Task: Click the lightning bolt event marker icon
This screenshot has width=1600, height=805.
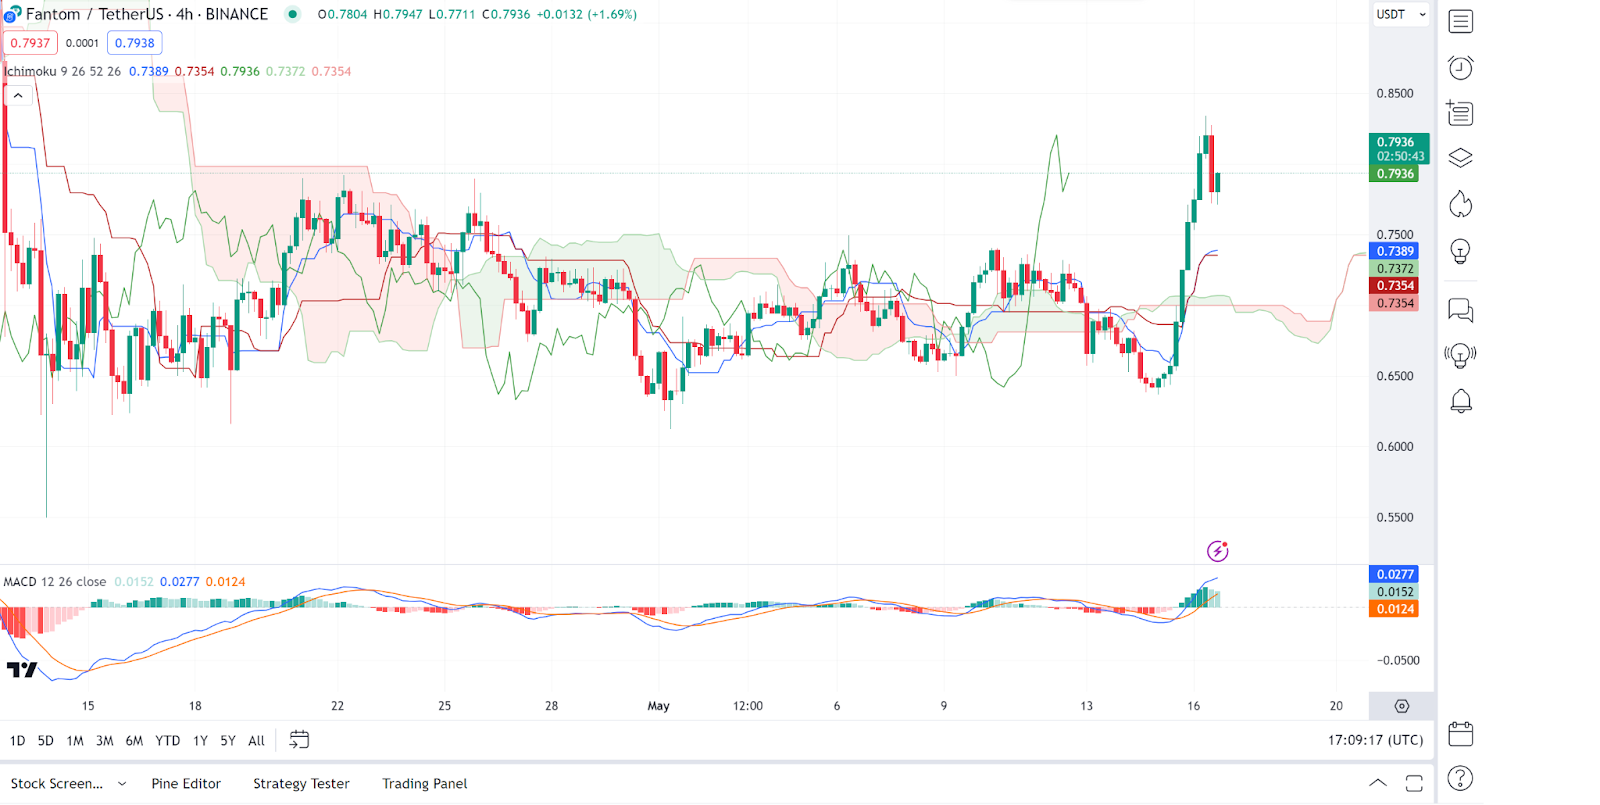Action: (x=1217, y=551)
